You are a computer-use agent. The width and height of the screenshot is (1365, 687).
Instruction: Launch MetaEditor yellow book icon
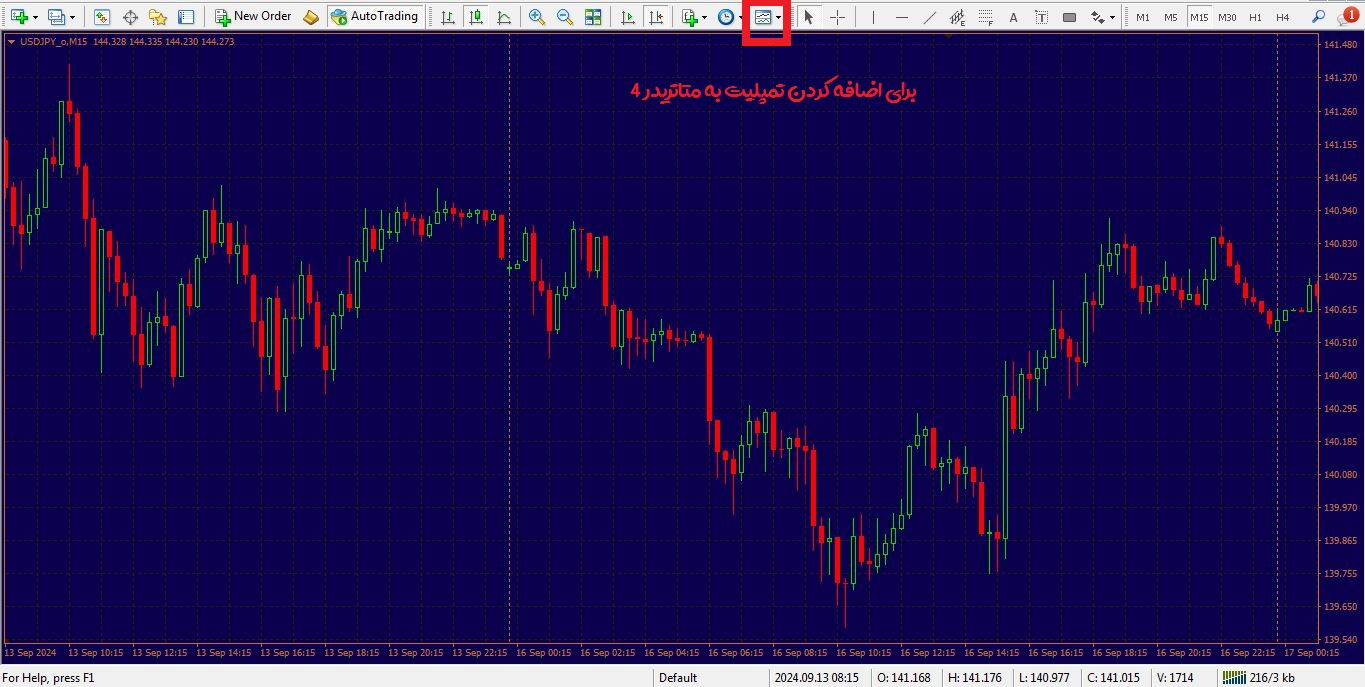pos(311,17)
